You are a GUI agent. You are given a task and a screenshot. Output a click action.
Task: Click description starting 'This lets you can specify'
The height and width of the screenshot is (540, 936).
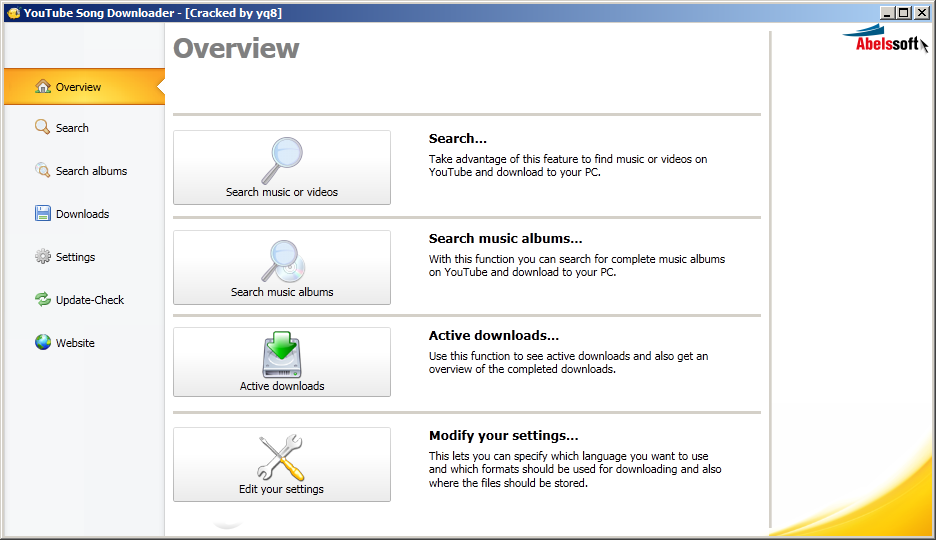(575, 470)
